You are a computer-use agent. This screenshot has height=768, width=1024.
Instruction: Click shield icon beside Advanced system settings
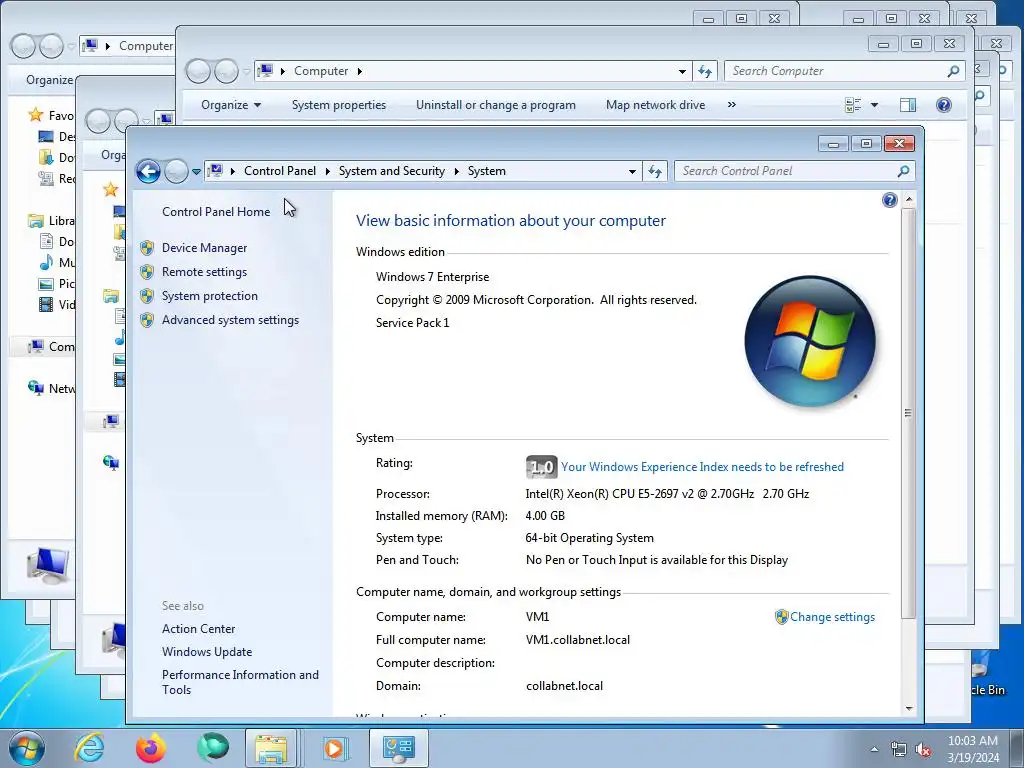tap(147, 320)
